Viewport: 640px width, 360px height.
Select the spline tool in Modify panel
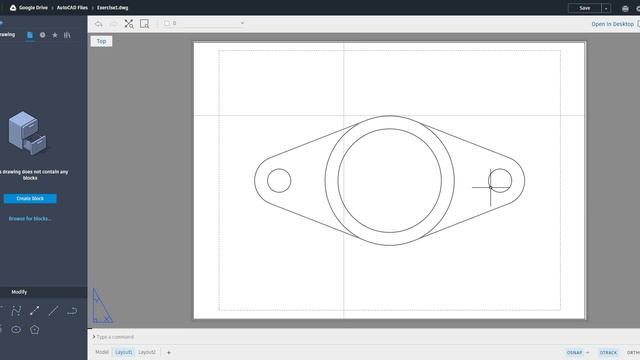(x=16, y=311)
